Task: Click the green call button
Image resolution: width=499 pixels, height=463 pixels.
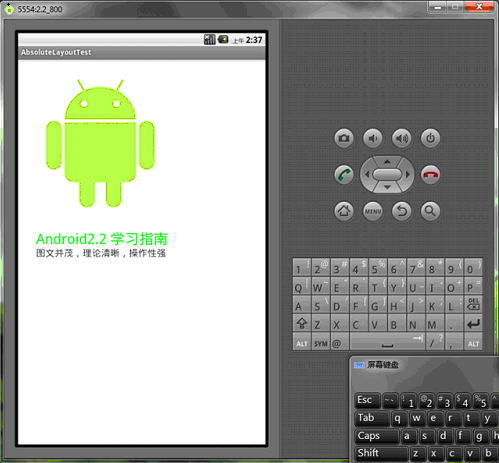Action: pos(344,174)
